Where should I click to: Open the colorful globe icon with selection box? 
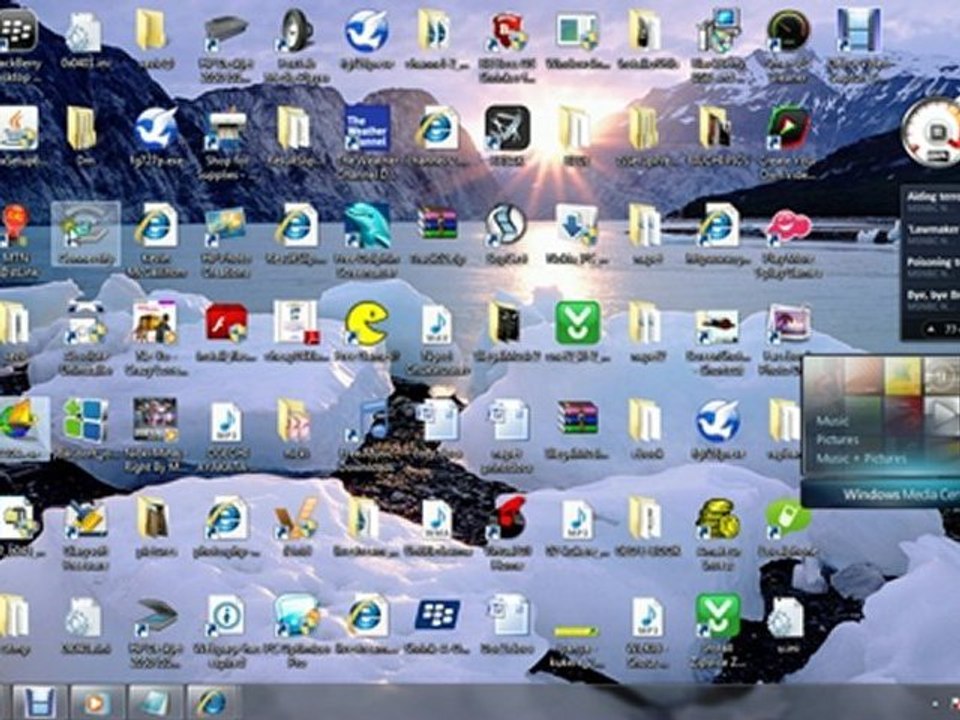21,421
